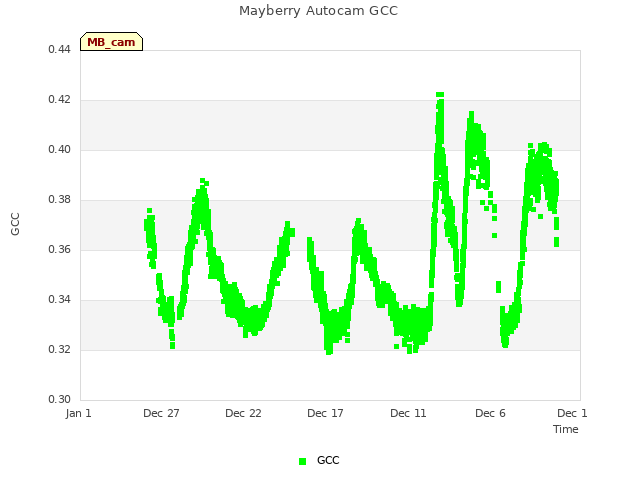640x480 pixels.
Task: Click the 0.36 y-axis label
Action: click(x=59, y=249)
